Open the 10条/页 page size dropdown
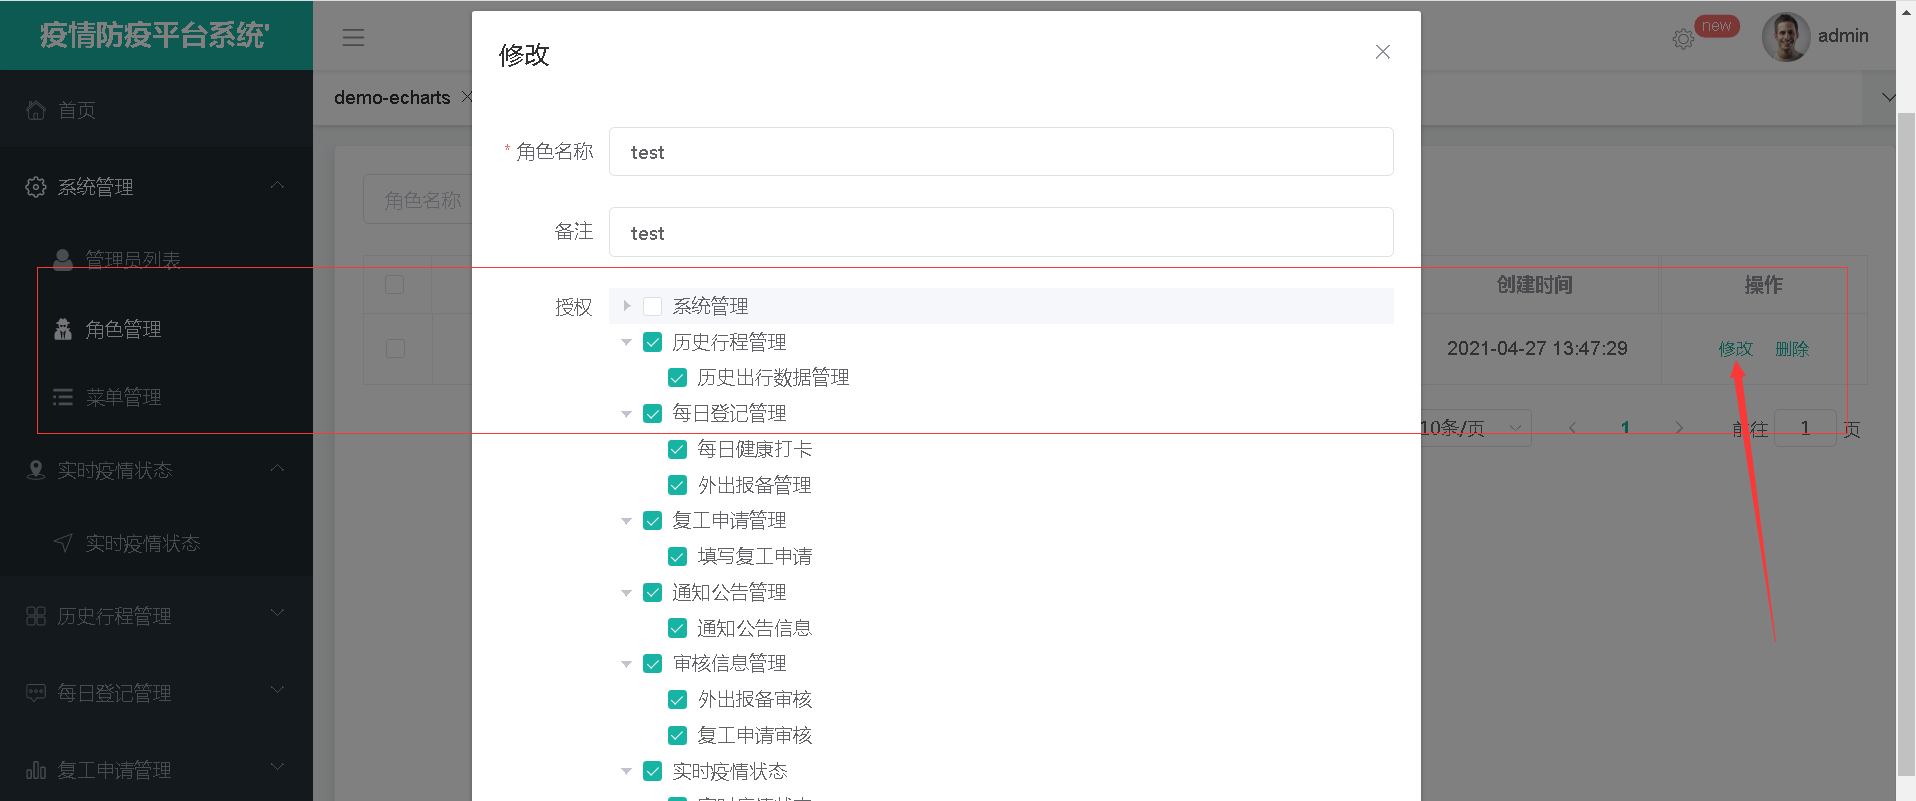This screenshot has height=801, width=1916. click(x=1475, y=428)
